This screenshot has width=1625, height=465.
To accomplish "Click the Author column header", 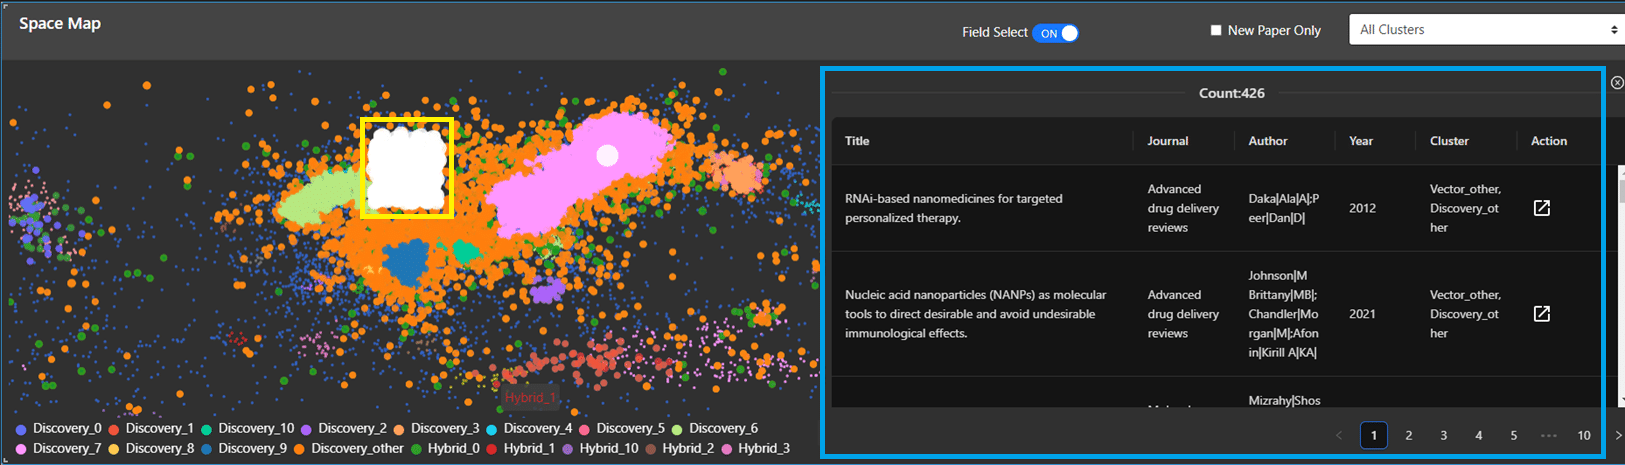I will [1268, 141].
